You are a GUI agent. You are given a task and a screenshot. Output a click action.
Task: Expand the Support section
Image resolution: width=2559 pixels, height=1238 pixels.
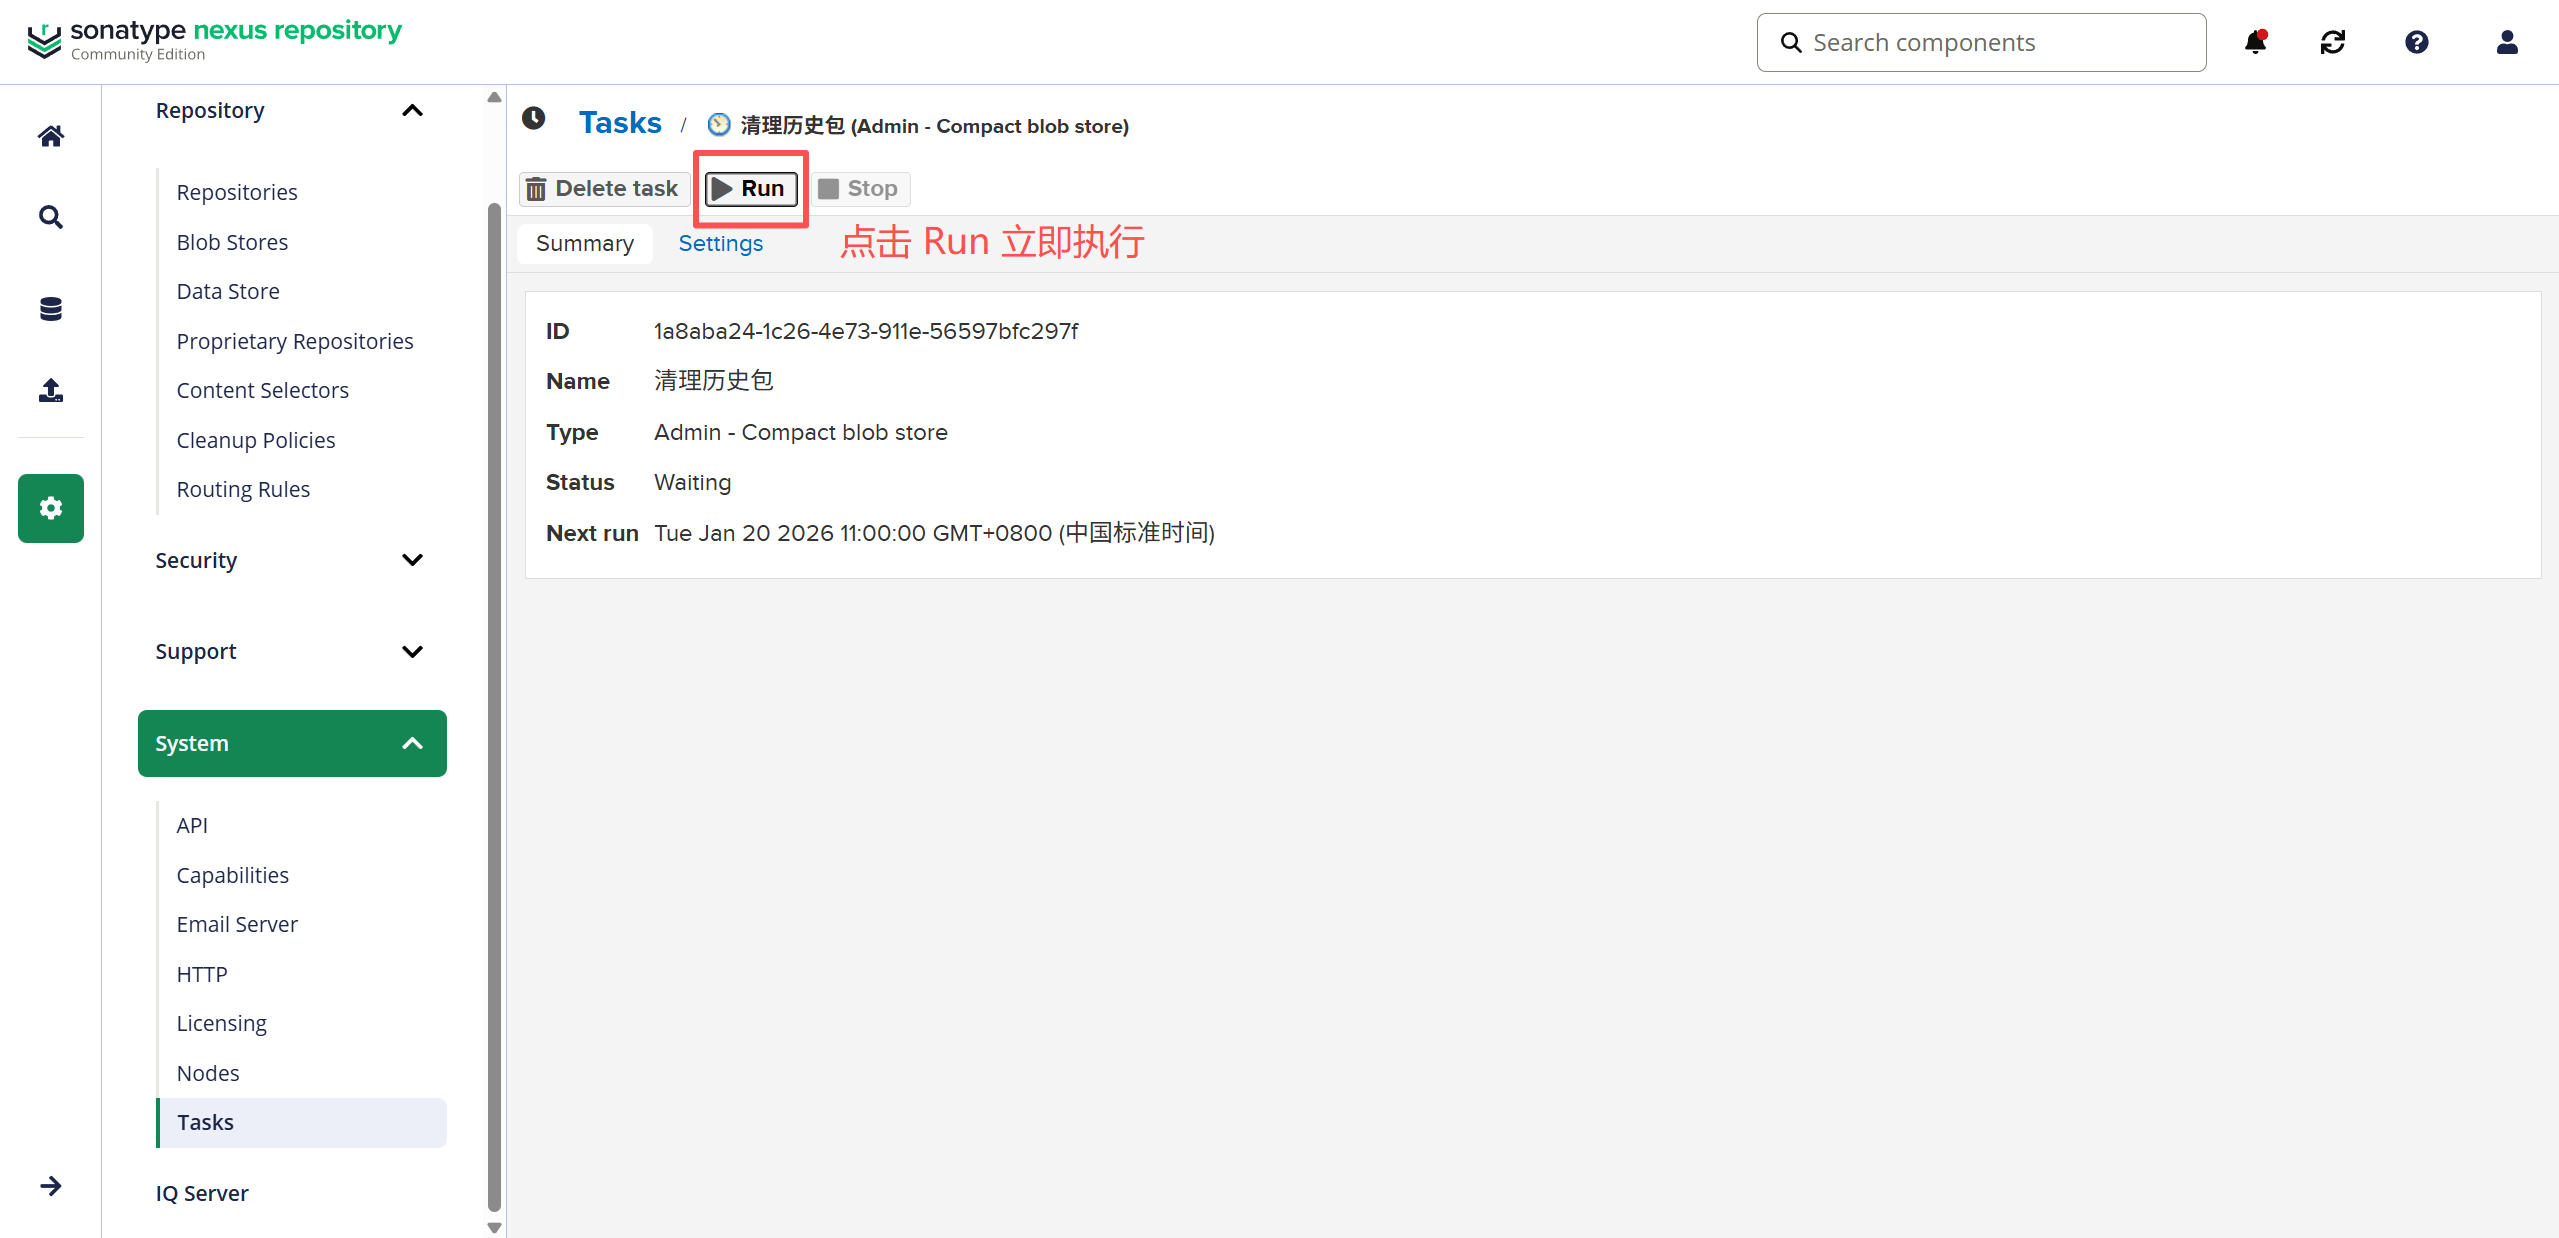[x=412, y=652]
